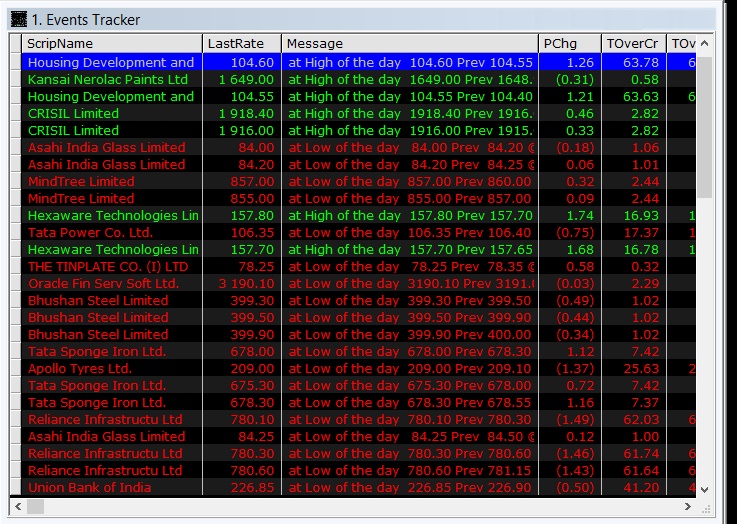Viewport: 737px width, 524px height.
Task: Sort by the LastRate column header
Action: (x=242, y=44)
